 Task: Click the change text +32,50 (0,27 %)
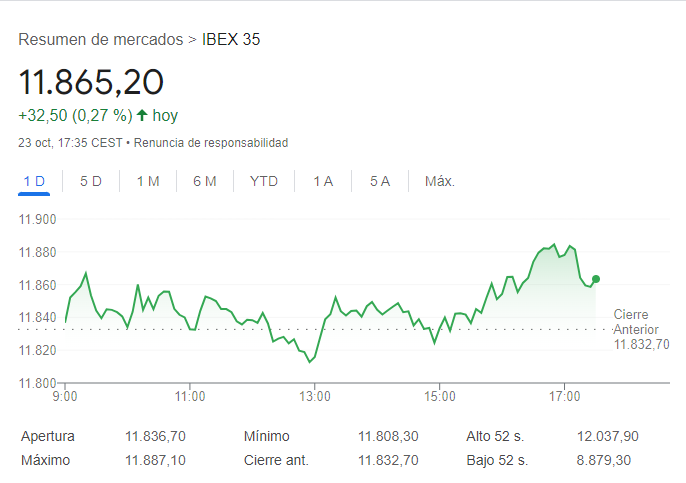click(75, 116)
